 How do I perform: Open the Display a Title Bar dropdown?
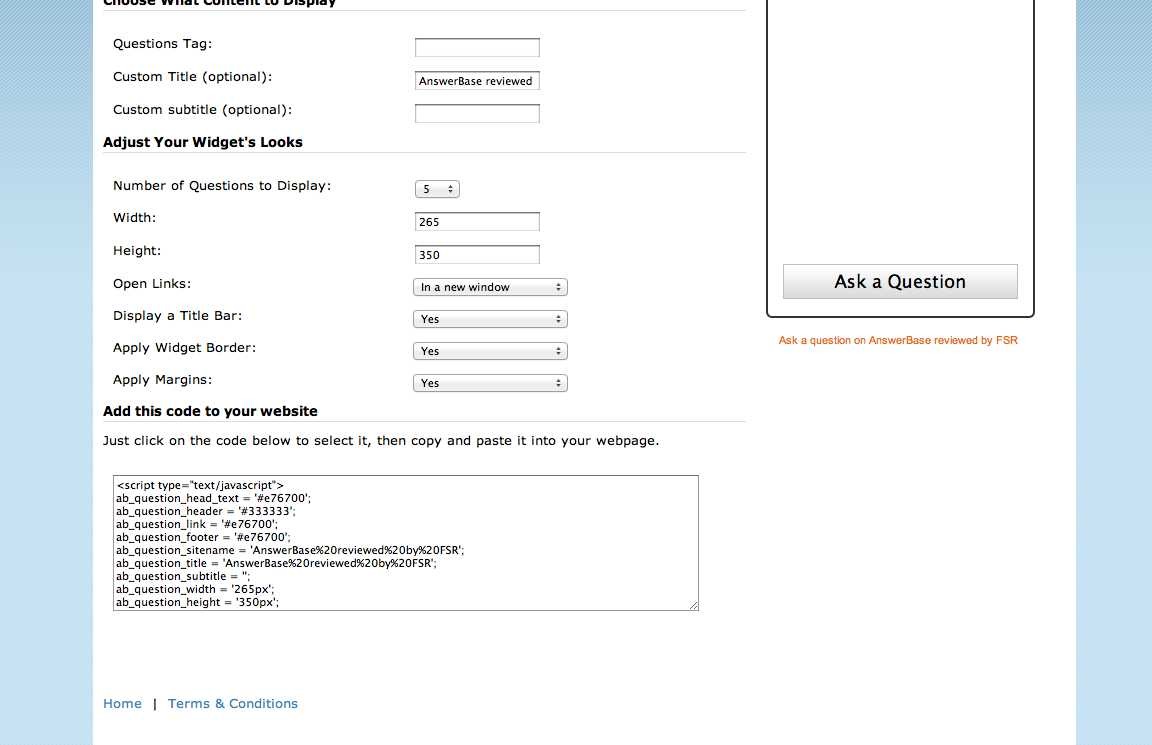click(490, 319)
